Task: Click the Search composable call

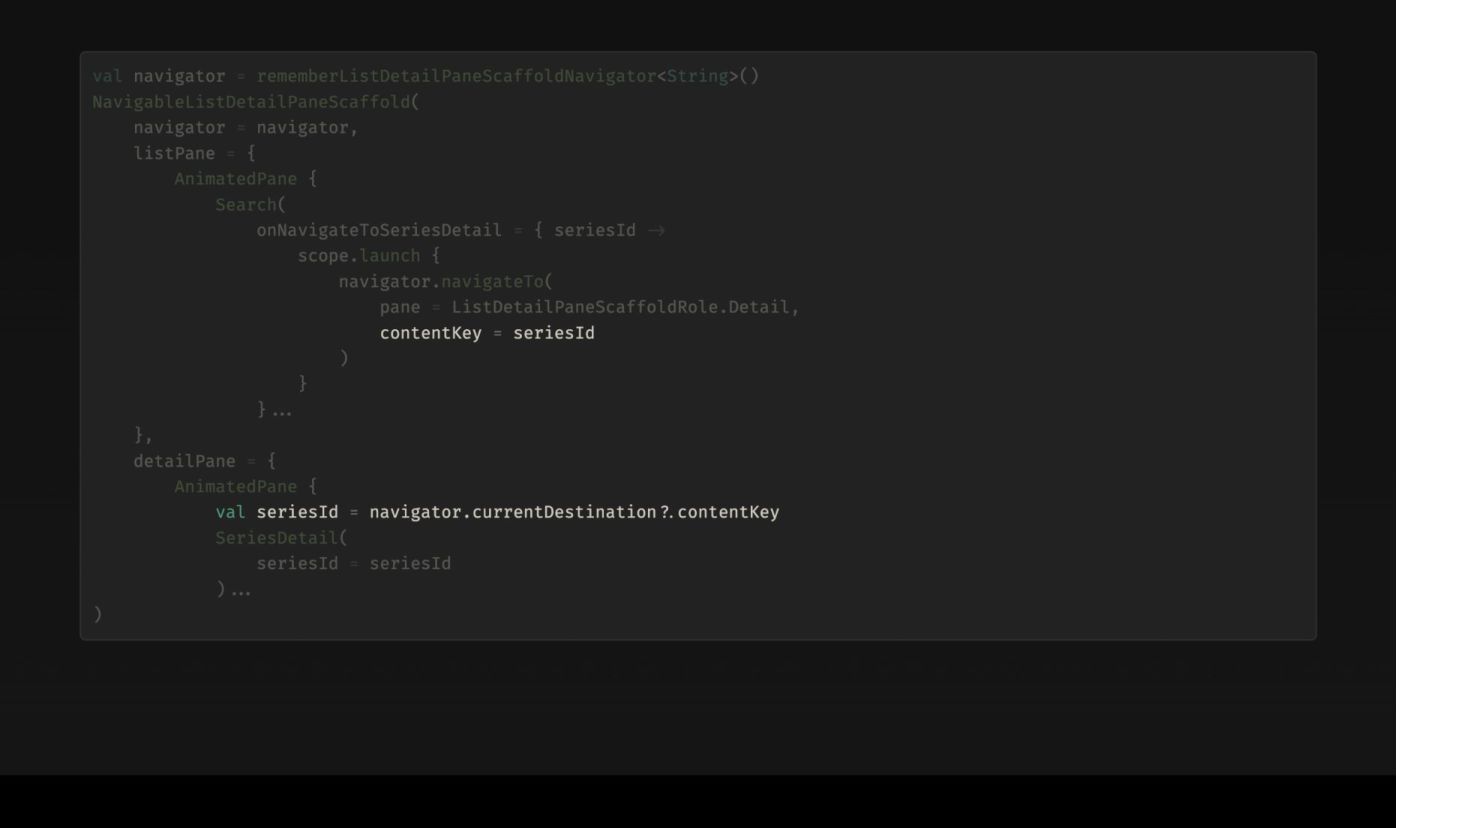Action: pyautogui.click(x=246, y=204)
